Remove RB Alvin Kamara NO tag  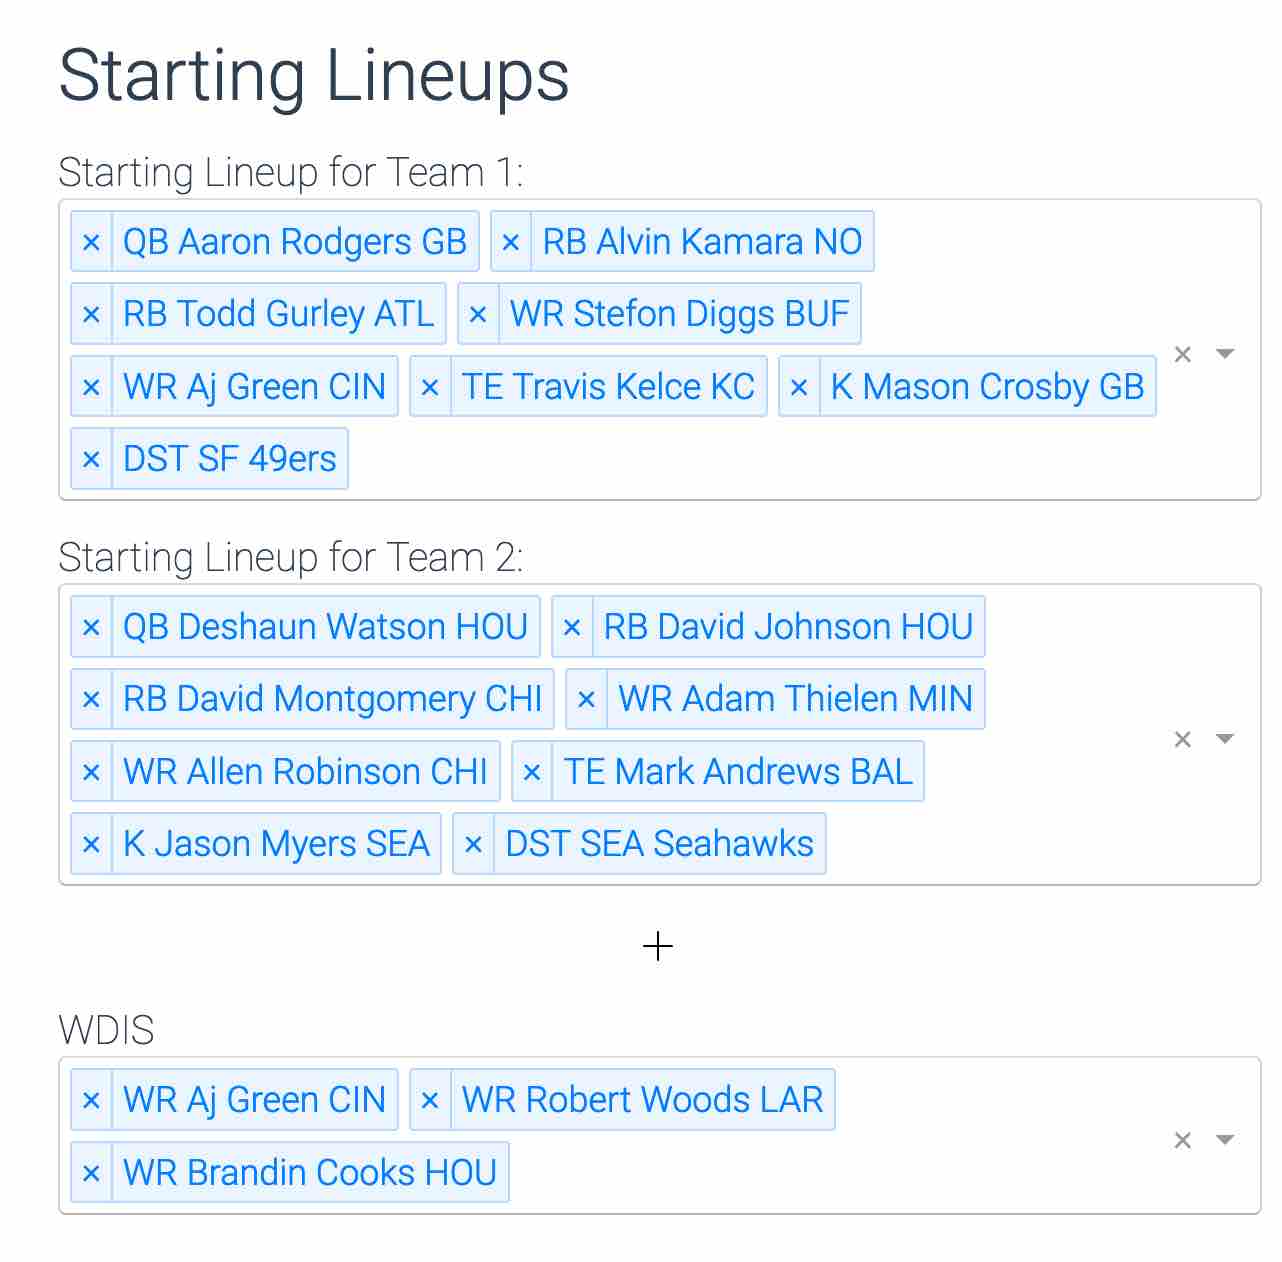pyautogui.click(x=511, y=242)
